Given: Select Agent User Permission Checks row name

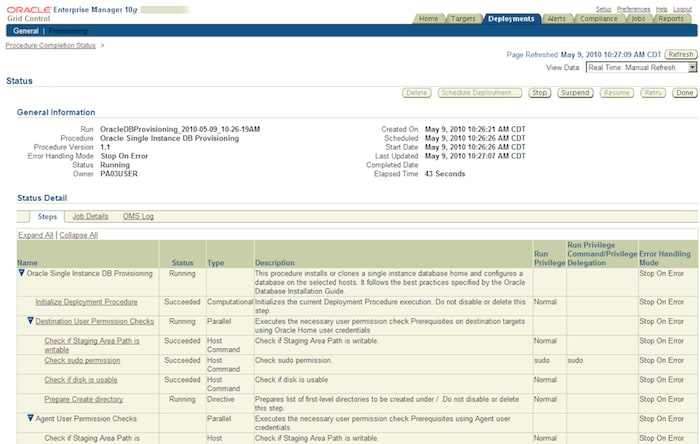Looking at the screenshot, I should click(86, 419).
